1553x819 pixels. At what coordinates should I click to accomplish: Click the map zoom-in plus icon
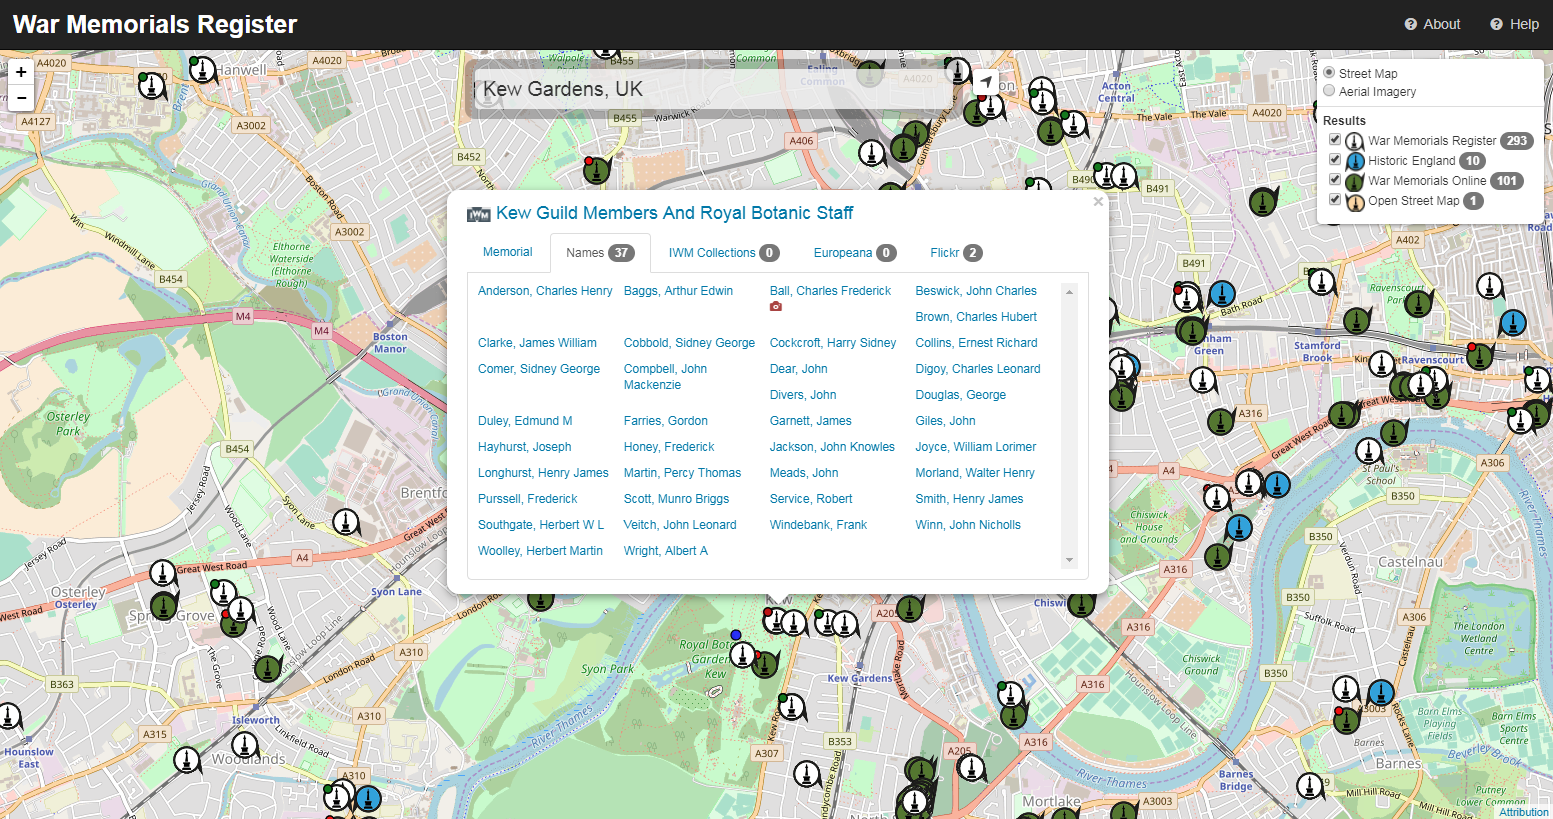click(20, 72)
